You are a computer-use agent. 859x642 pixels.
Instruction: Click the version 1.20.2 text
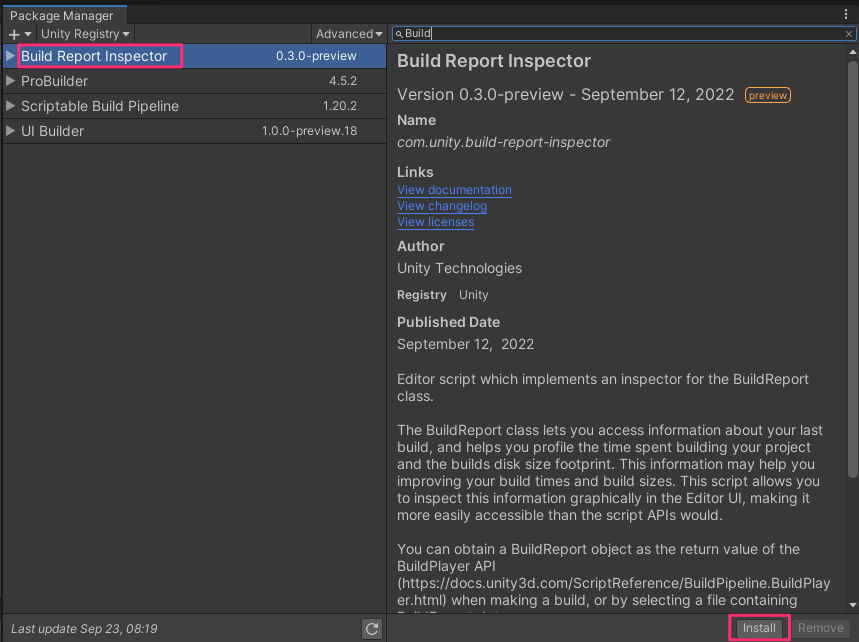[x=340, y=106]
